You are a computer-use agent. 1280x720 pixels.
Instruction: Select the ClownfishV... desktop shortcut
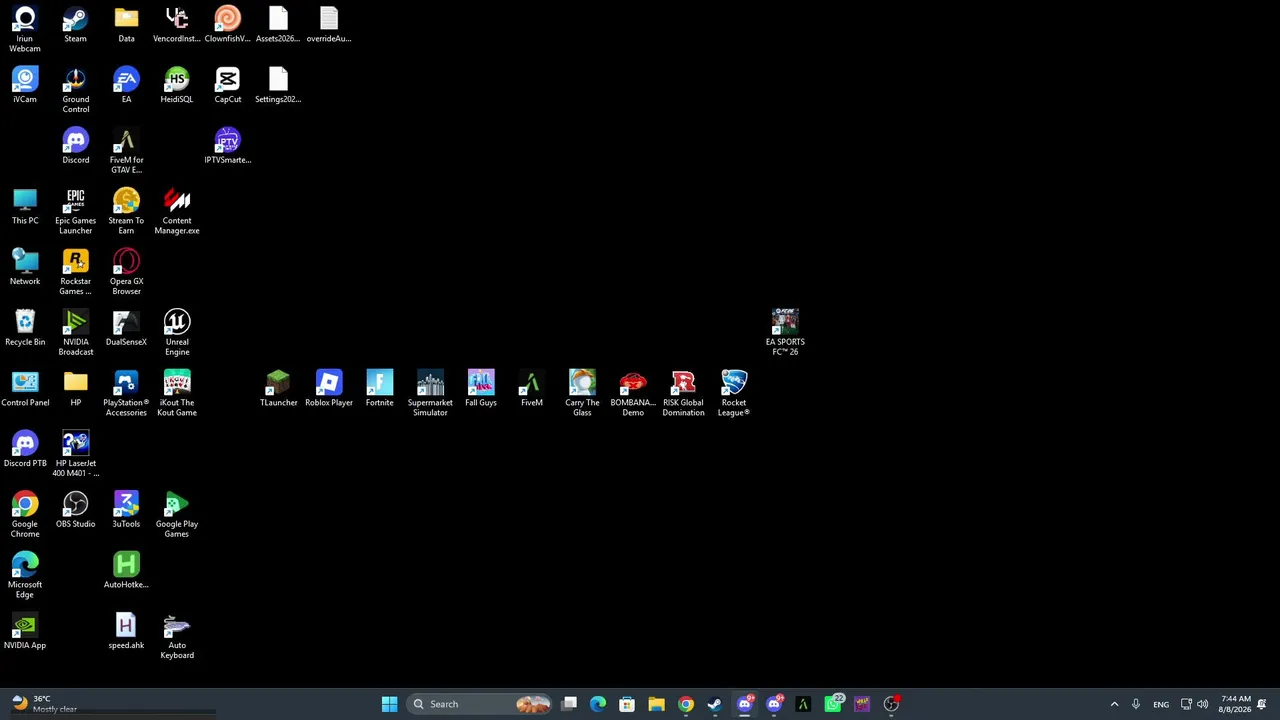tap(227, 25)
